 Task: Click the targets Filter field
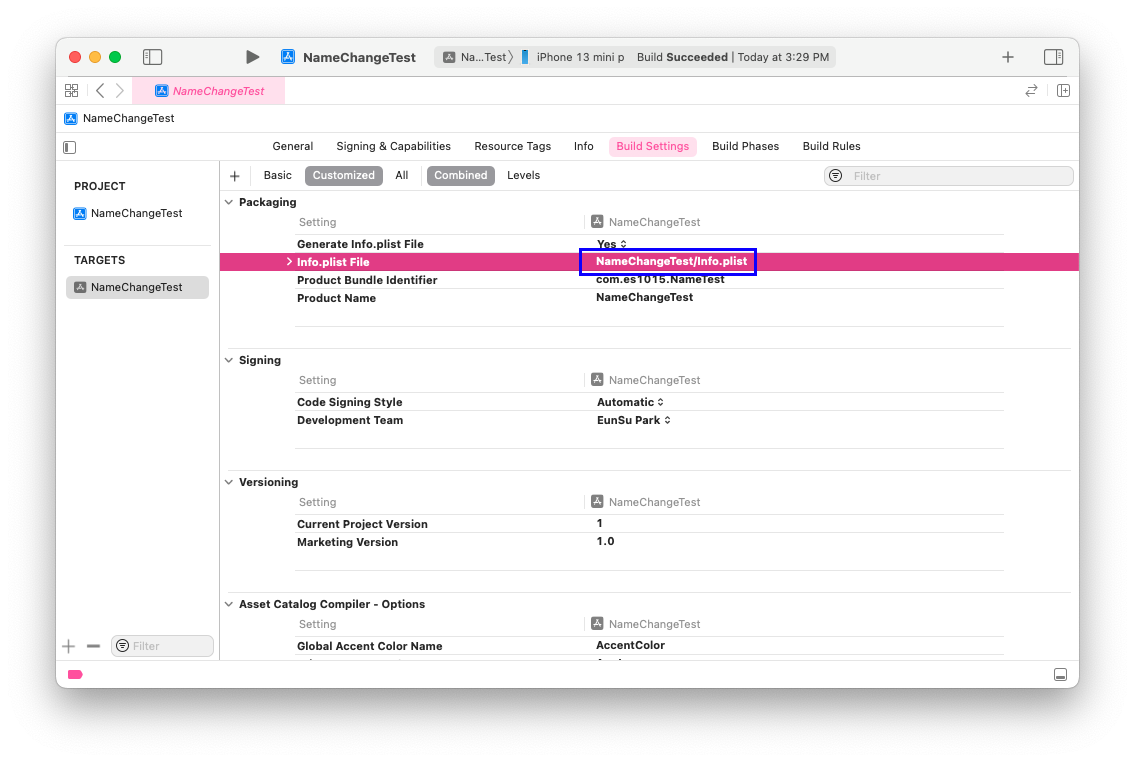click(162, 645)
